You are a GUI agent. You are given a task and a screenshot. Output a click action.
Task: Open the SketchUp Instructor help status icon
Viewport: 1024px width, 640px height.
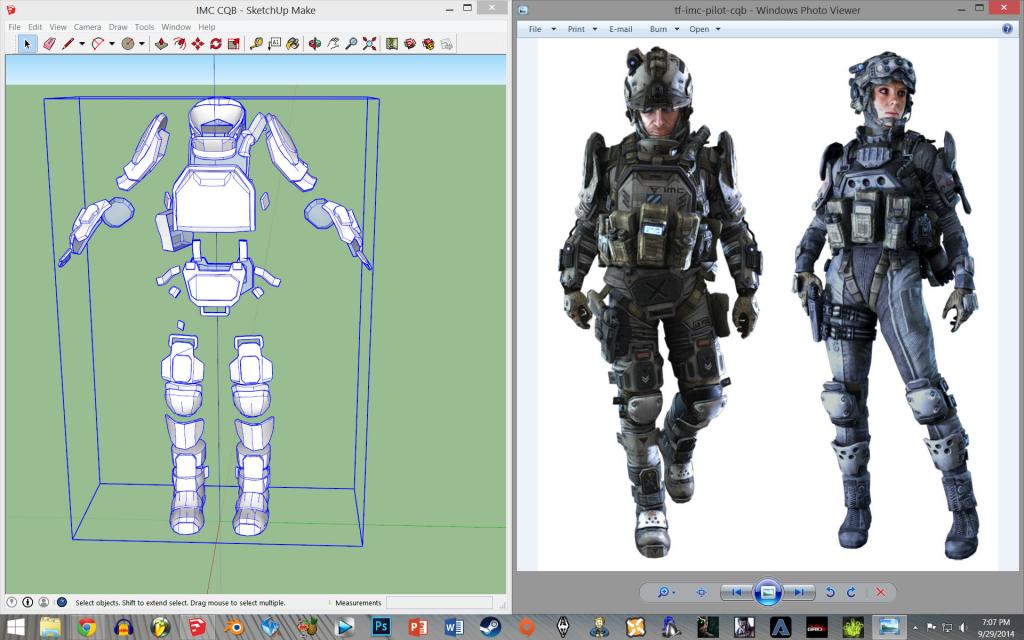click(62, 602)
